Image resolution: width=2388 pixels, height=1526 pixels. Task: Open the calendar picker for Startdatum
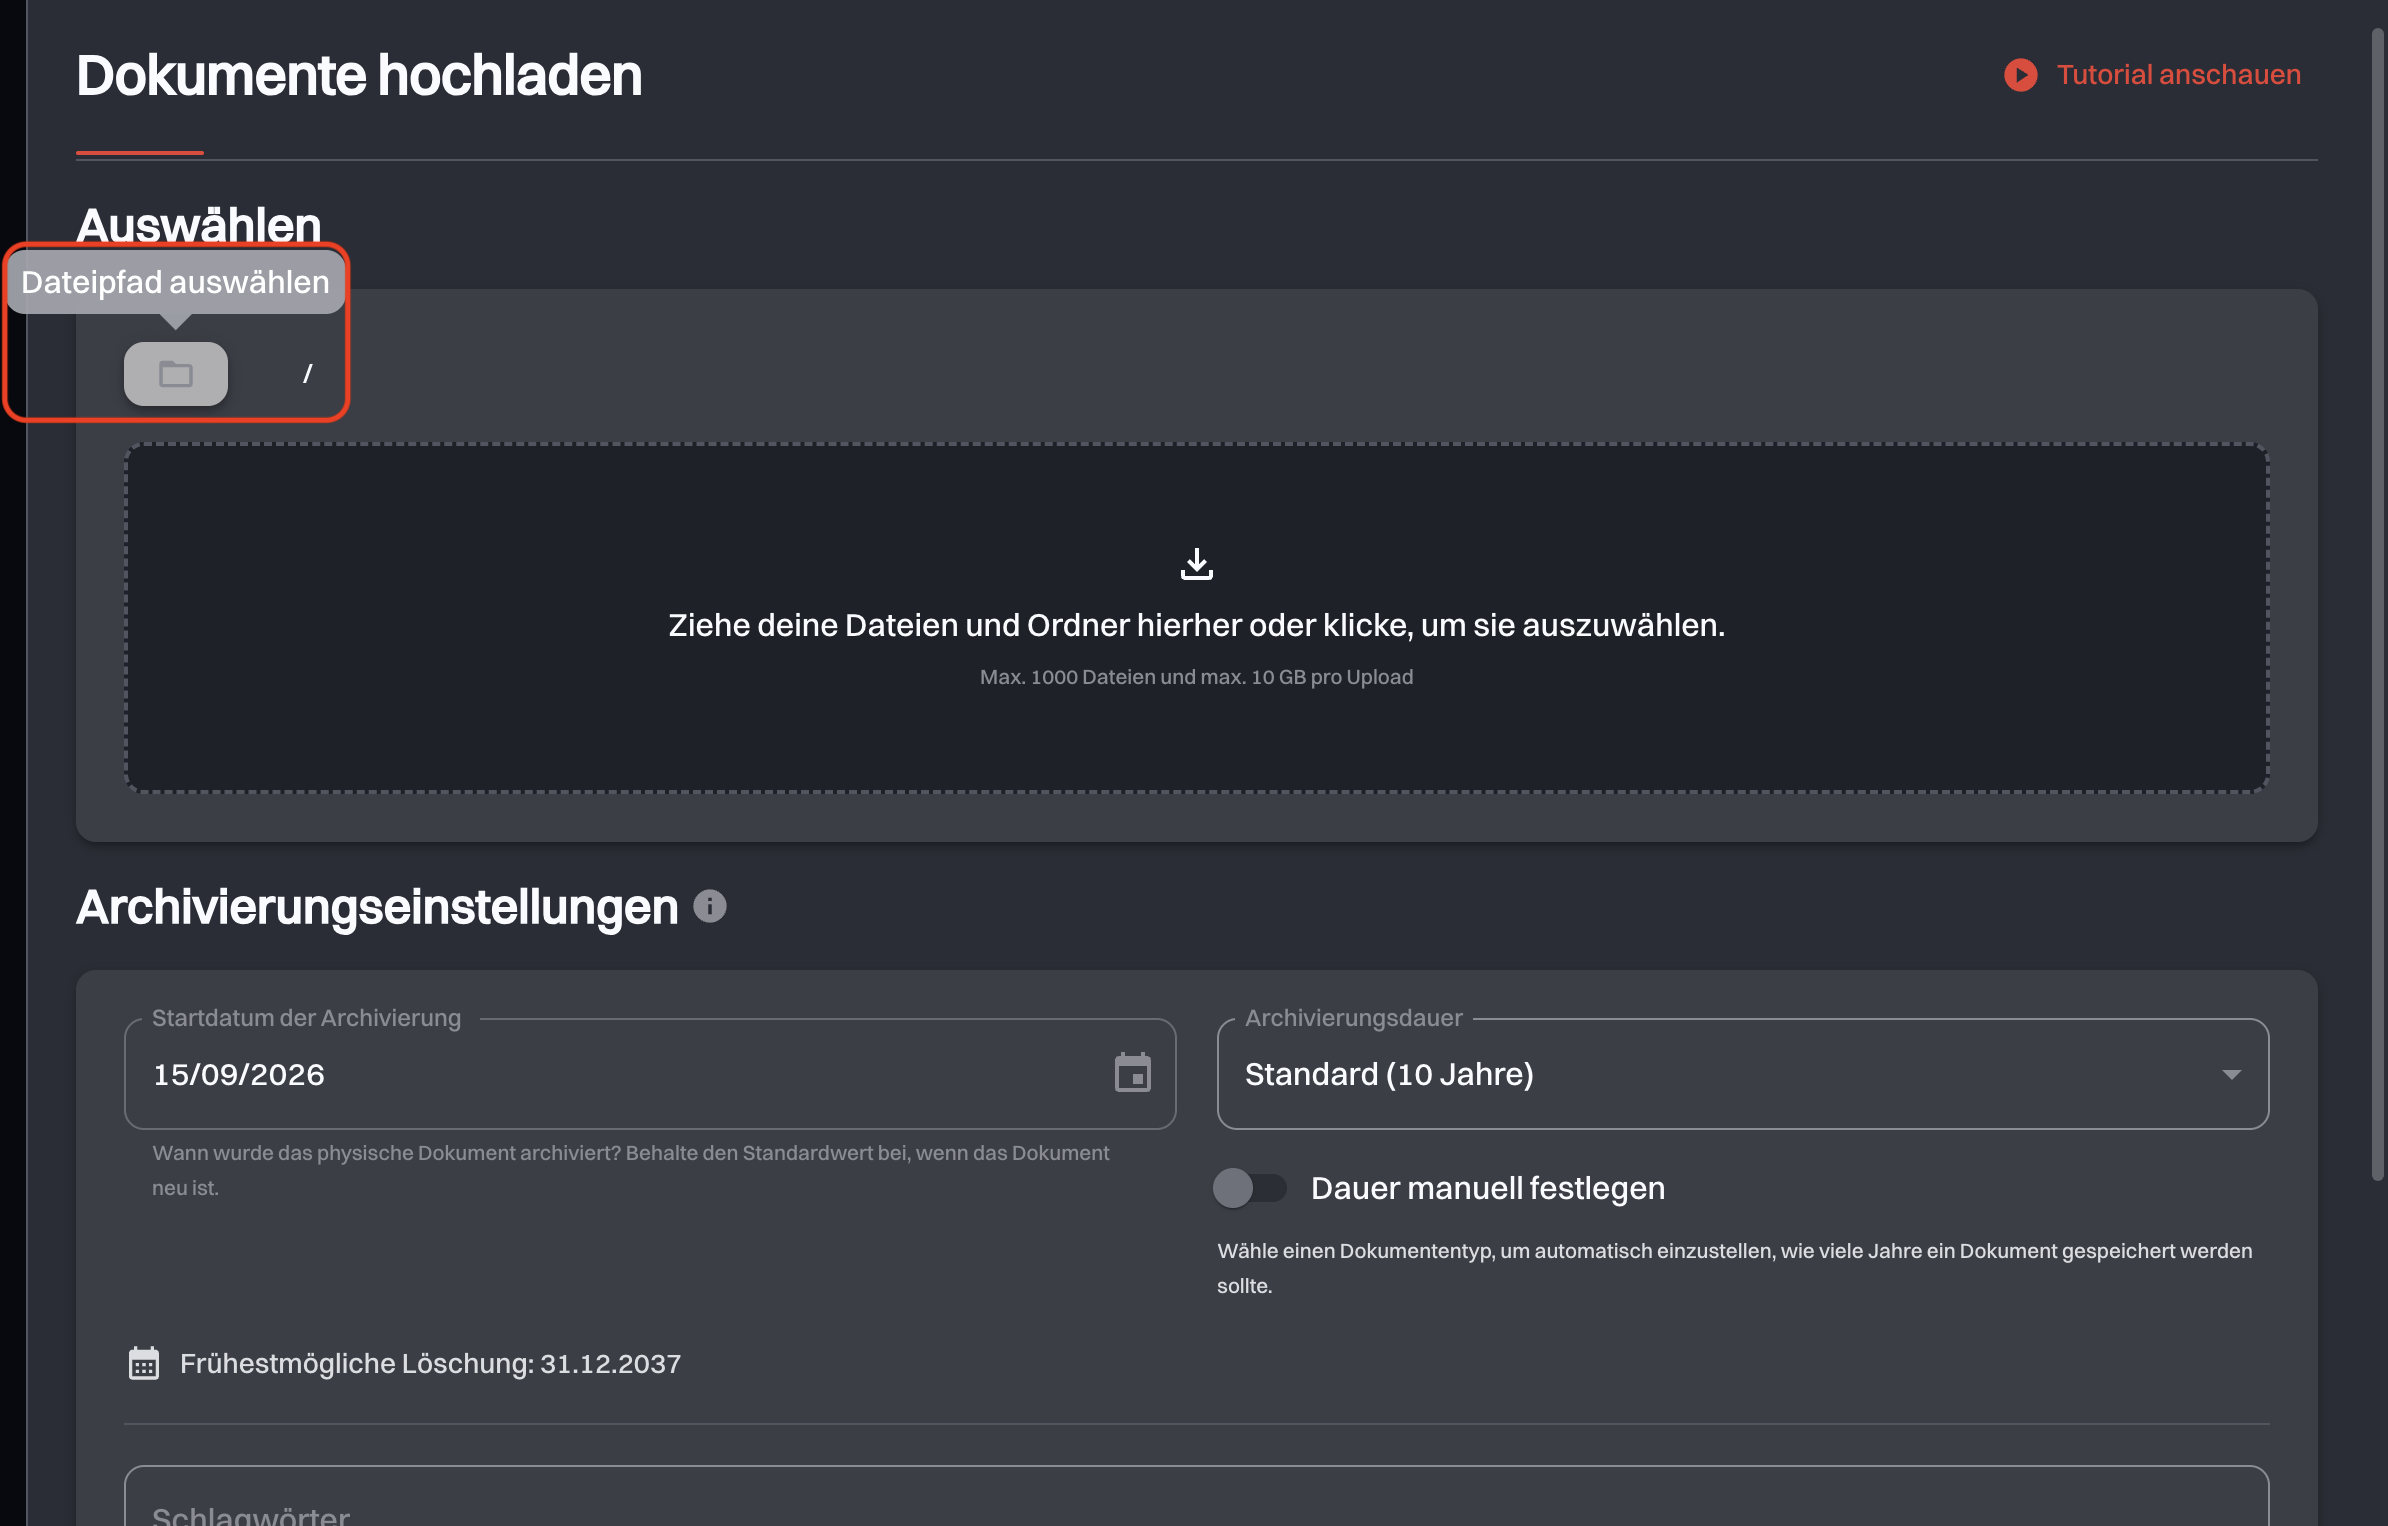pyautogui.click(x=1133, y=1073)
